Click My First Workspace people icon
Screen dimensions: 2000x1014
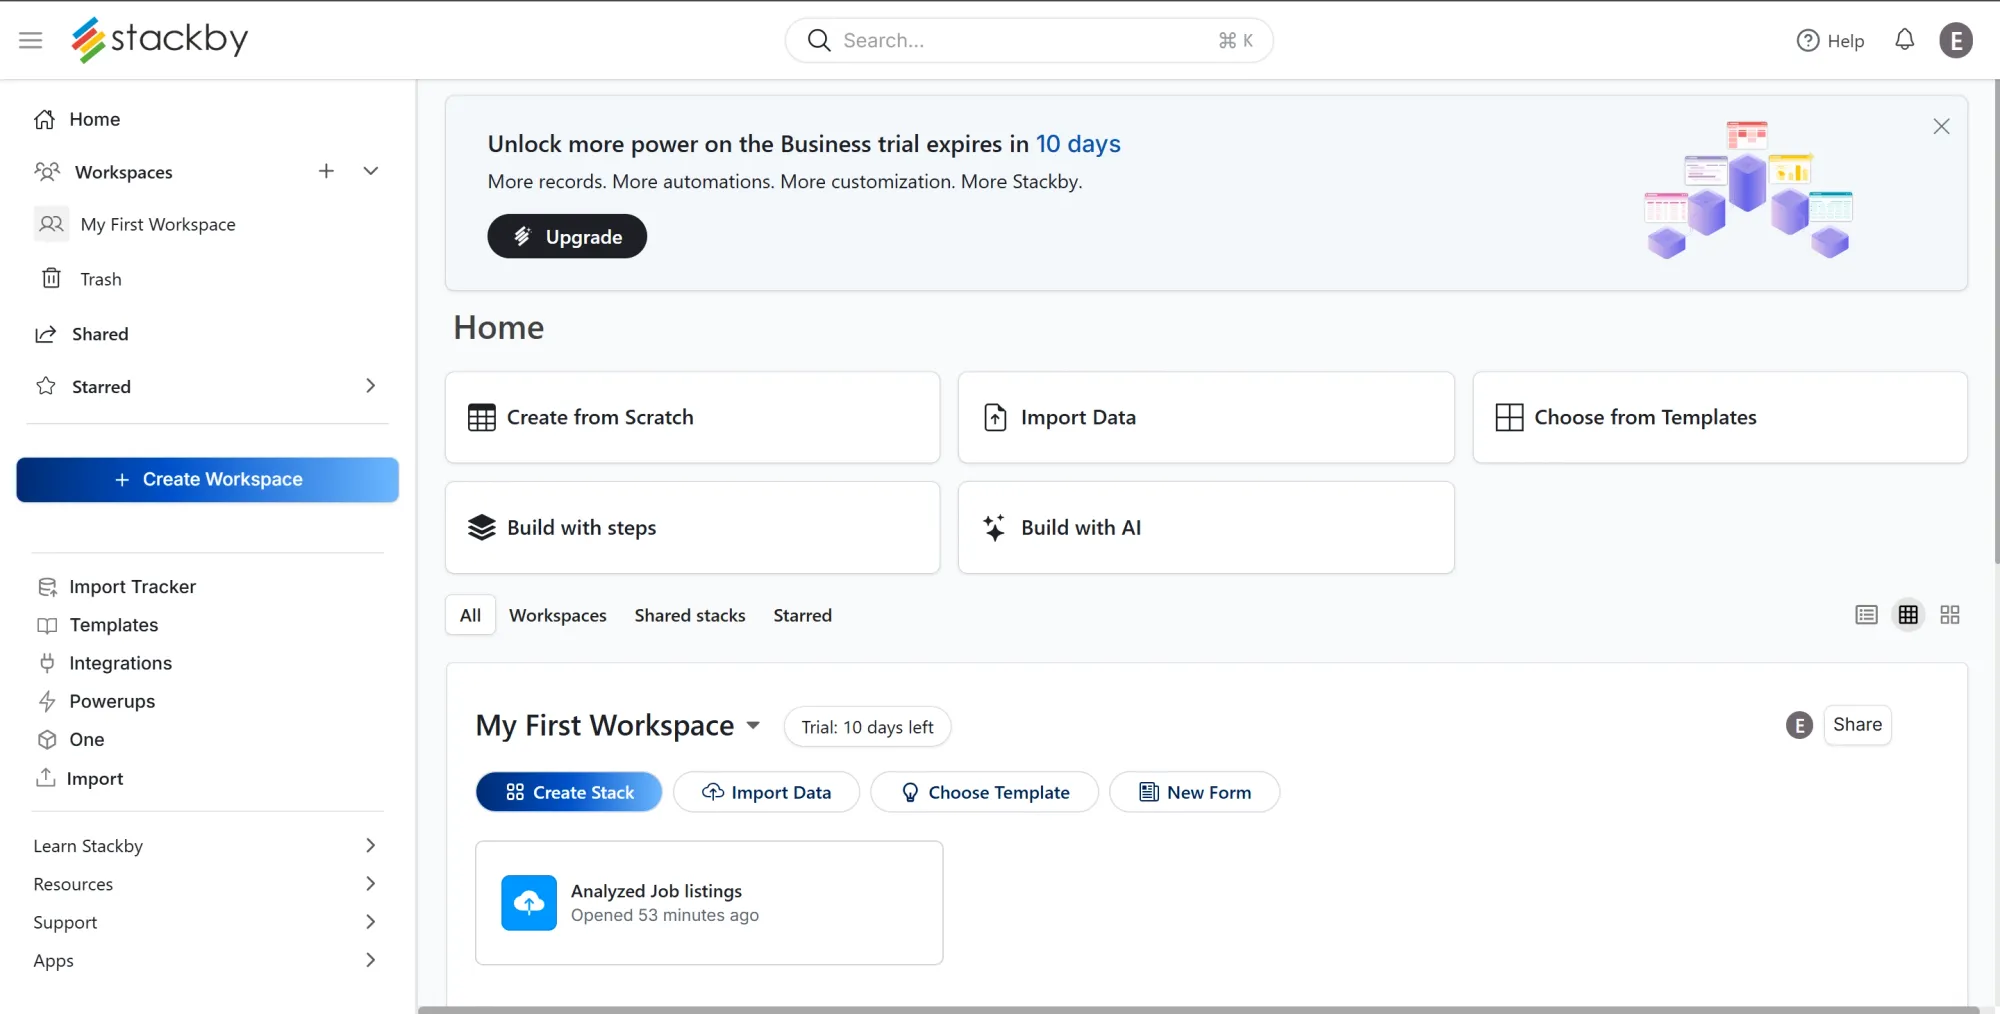pos(51,224)
